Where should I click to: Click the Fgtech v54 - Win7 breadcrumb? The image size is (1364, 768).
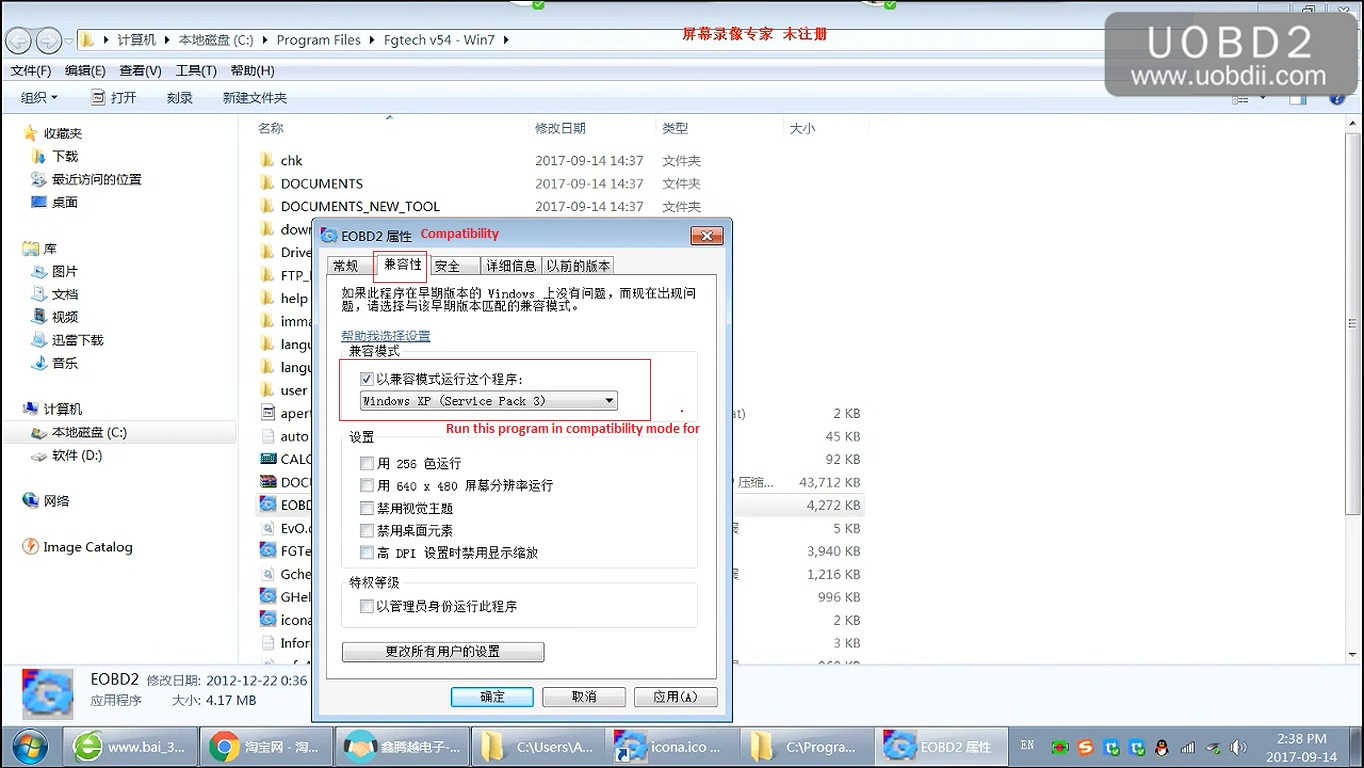pyautogui.click(x=440, y=40)
